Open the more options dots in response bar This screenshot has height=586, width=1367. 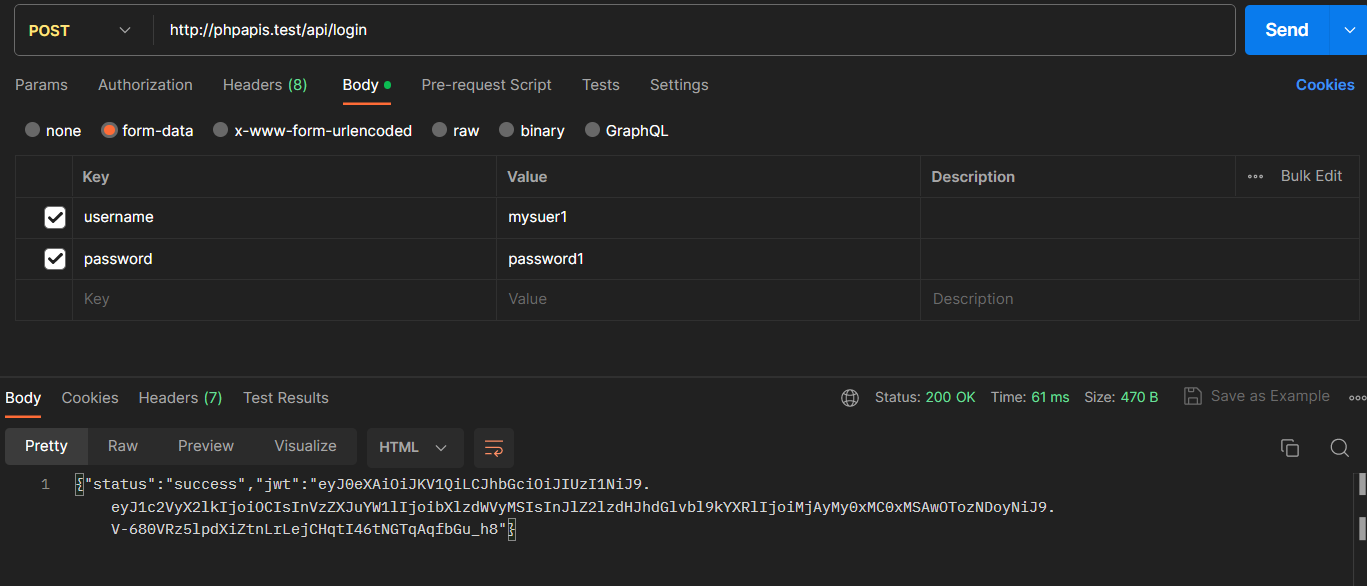(1357, 397)
